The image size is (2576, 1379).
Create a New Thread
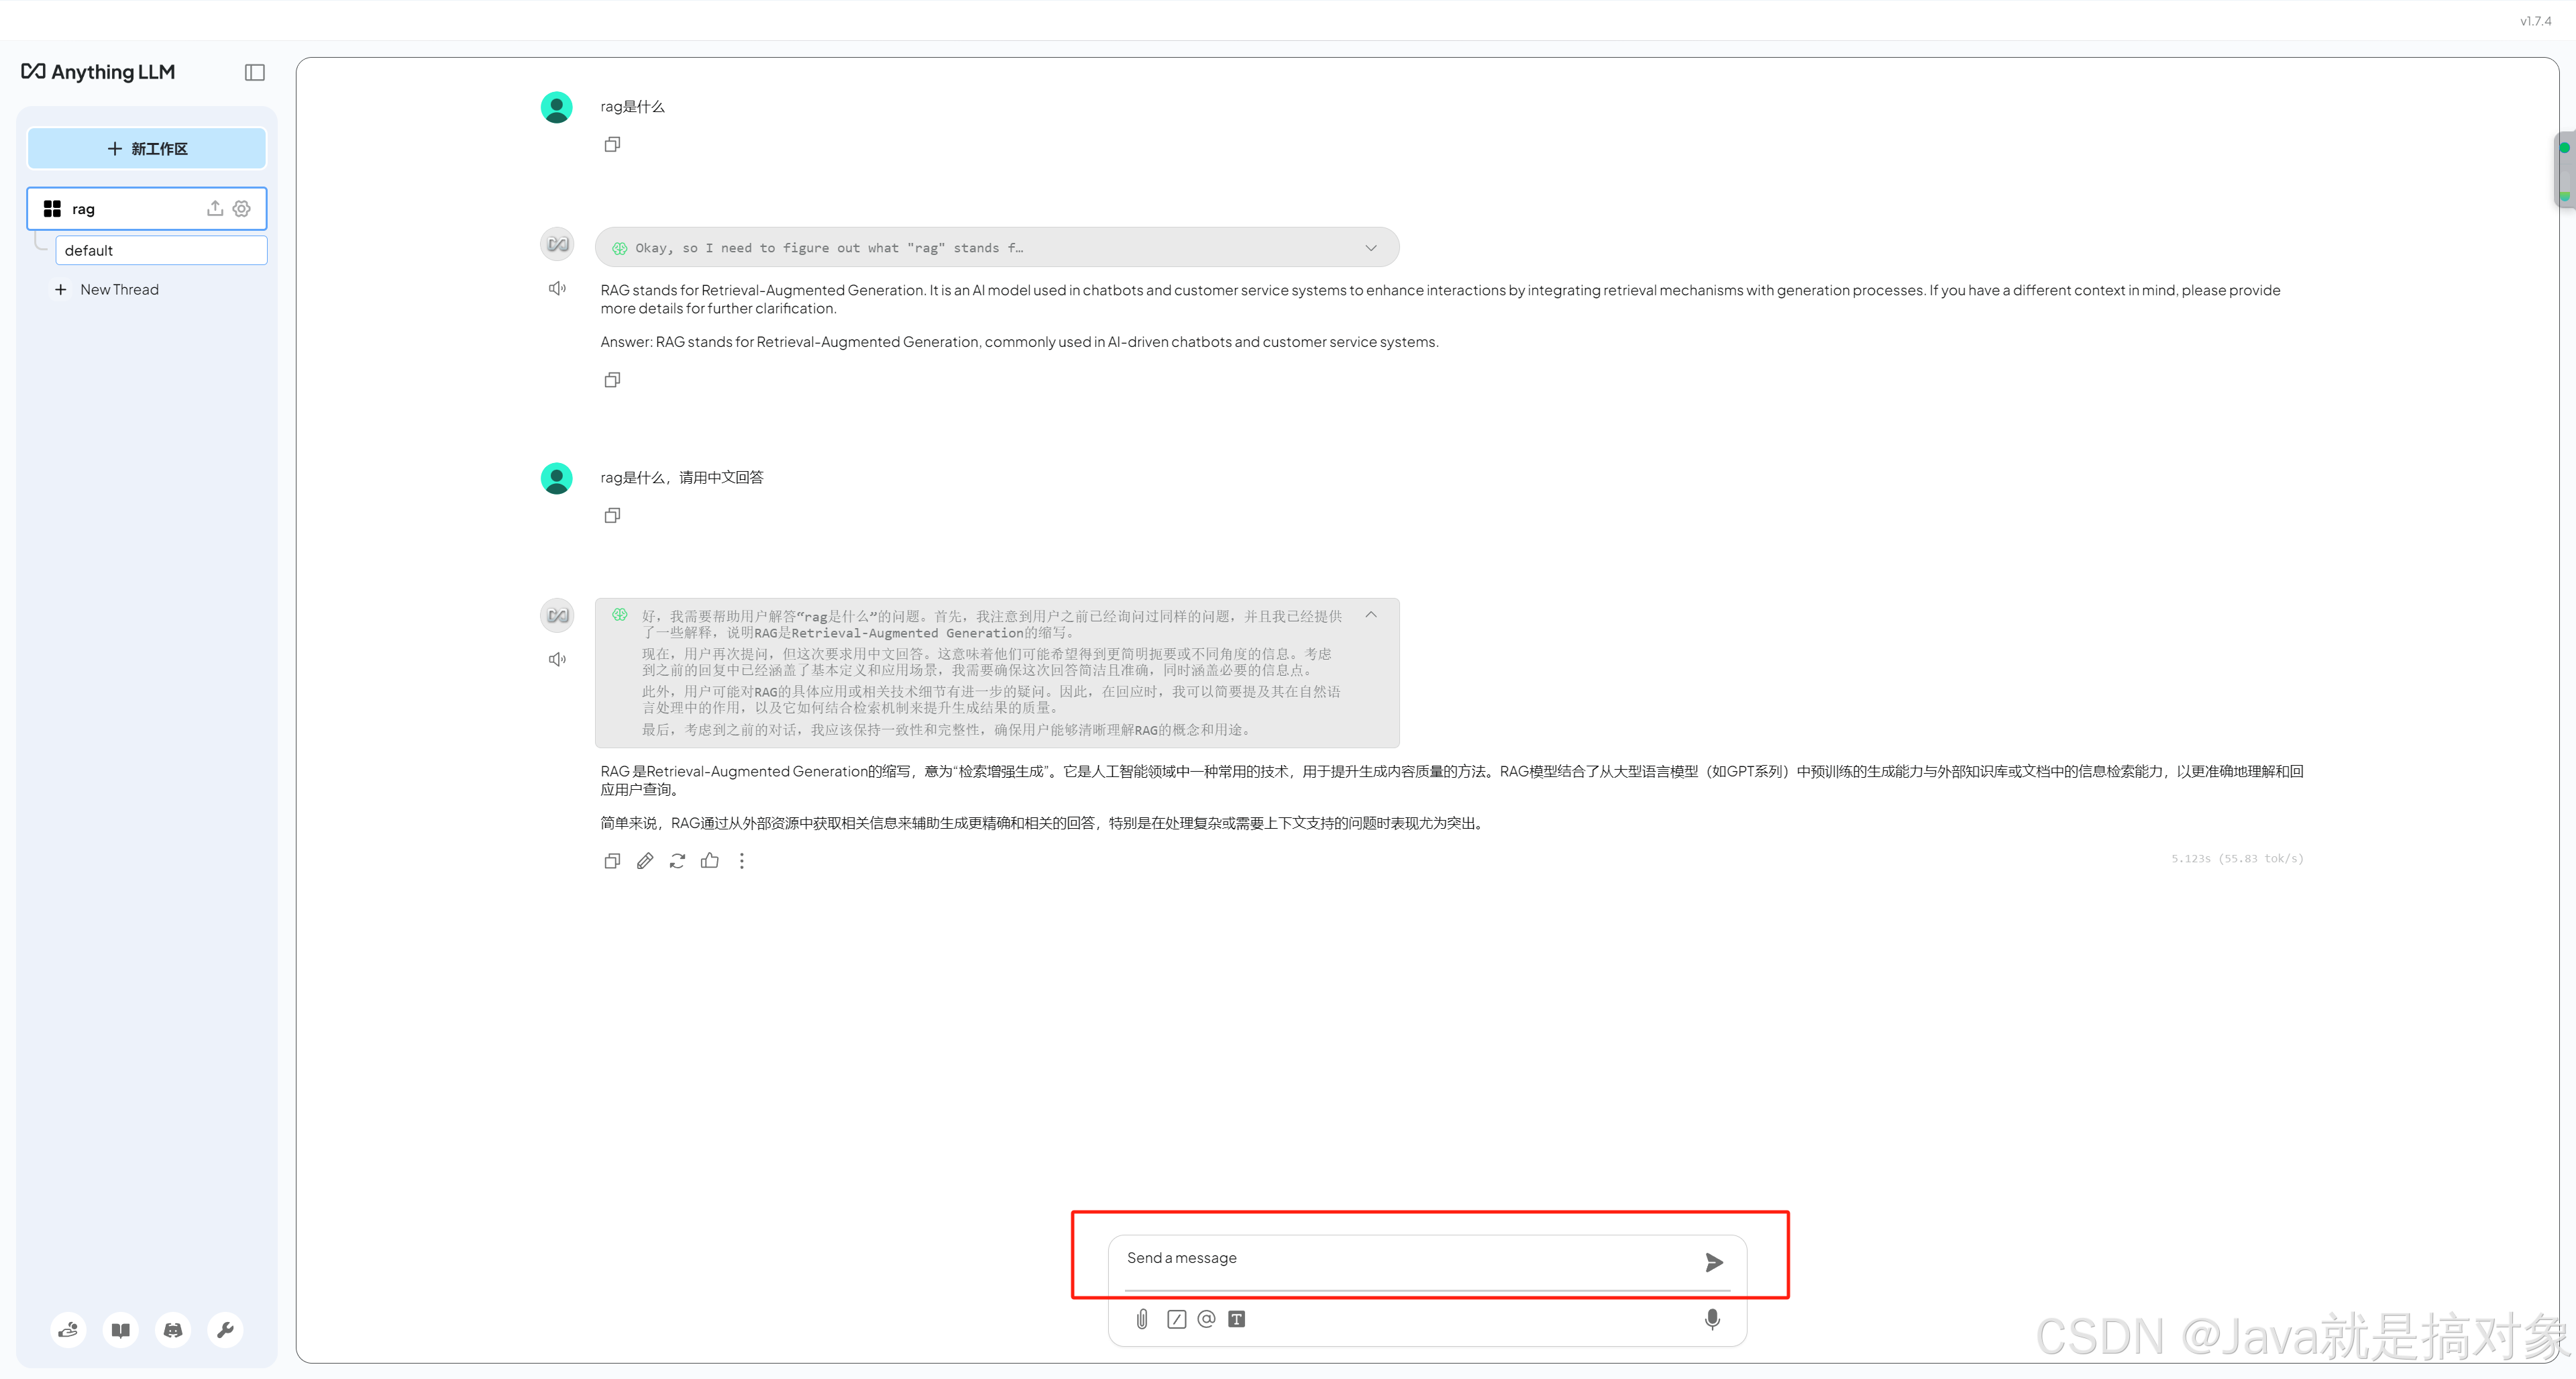point(118,289)
